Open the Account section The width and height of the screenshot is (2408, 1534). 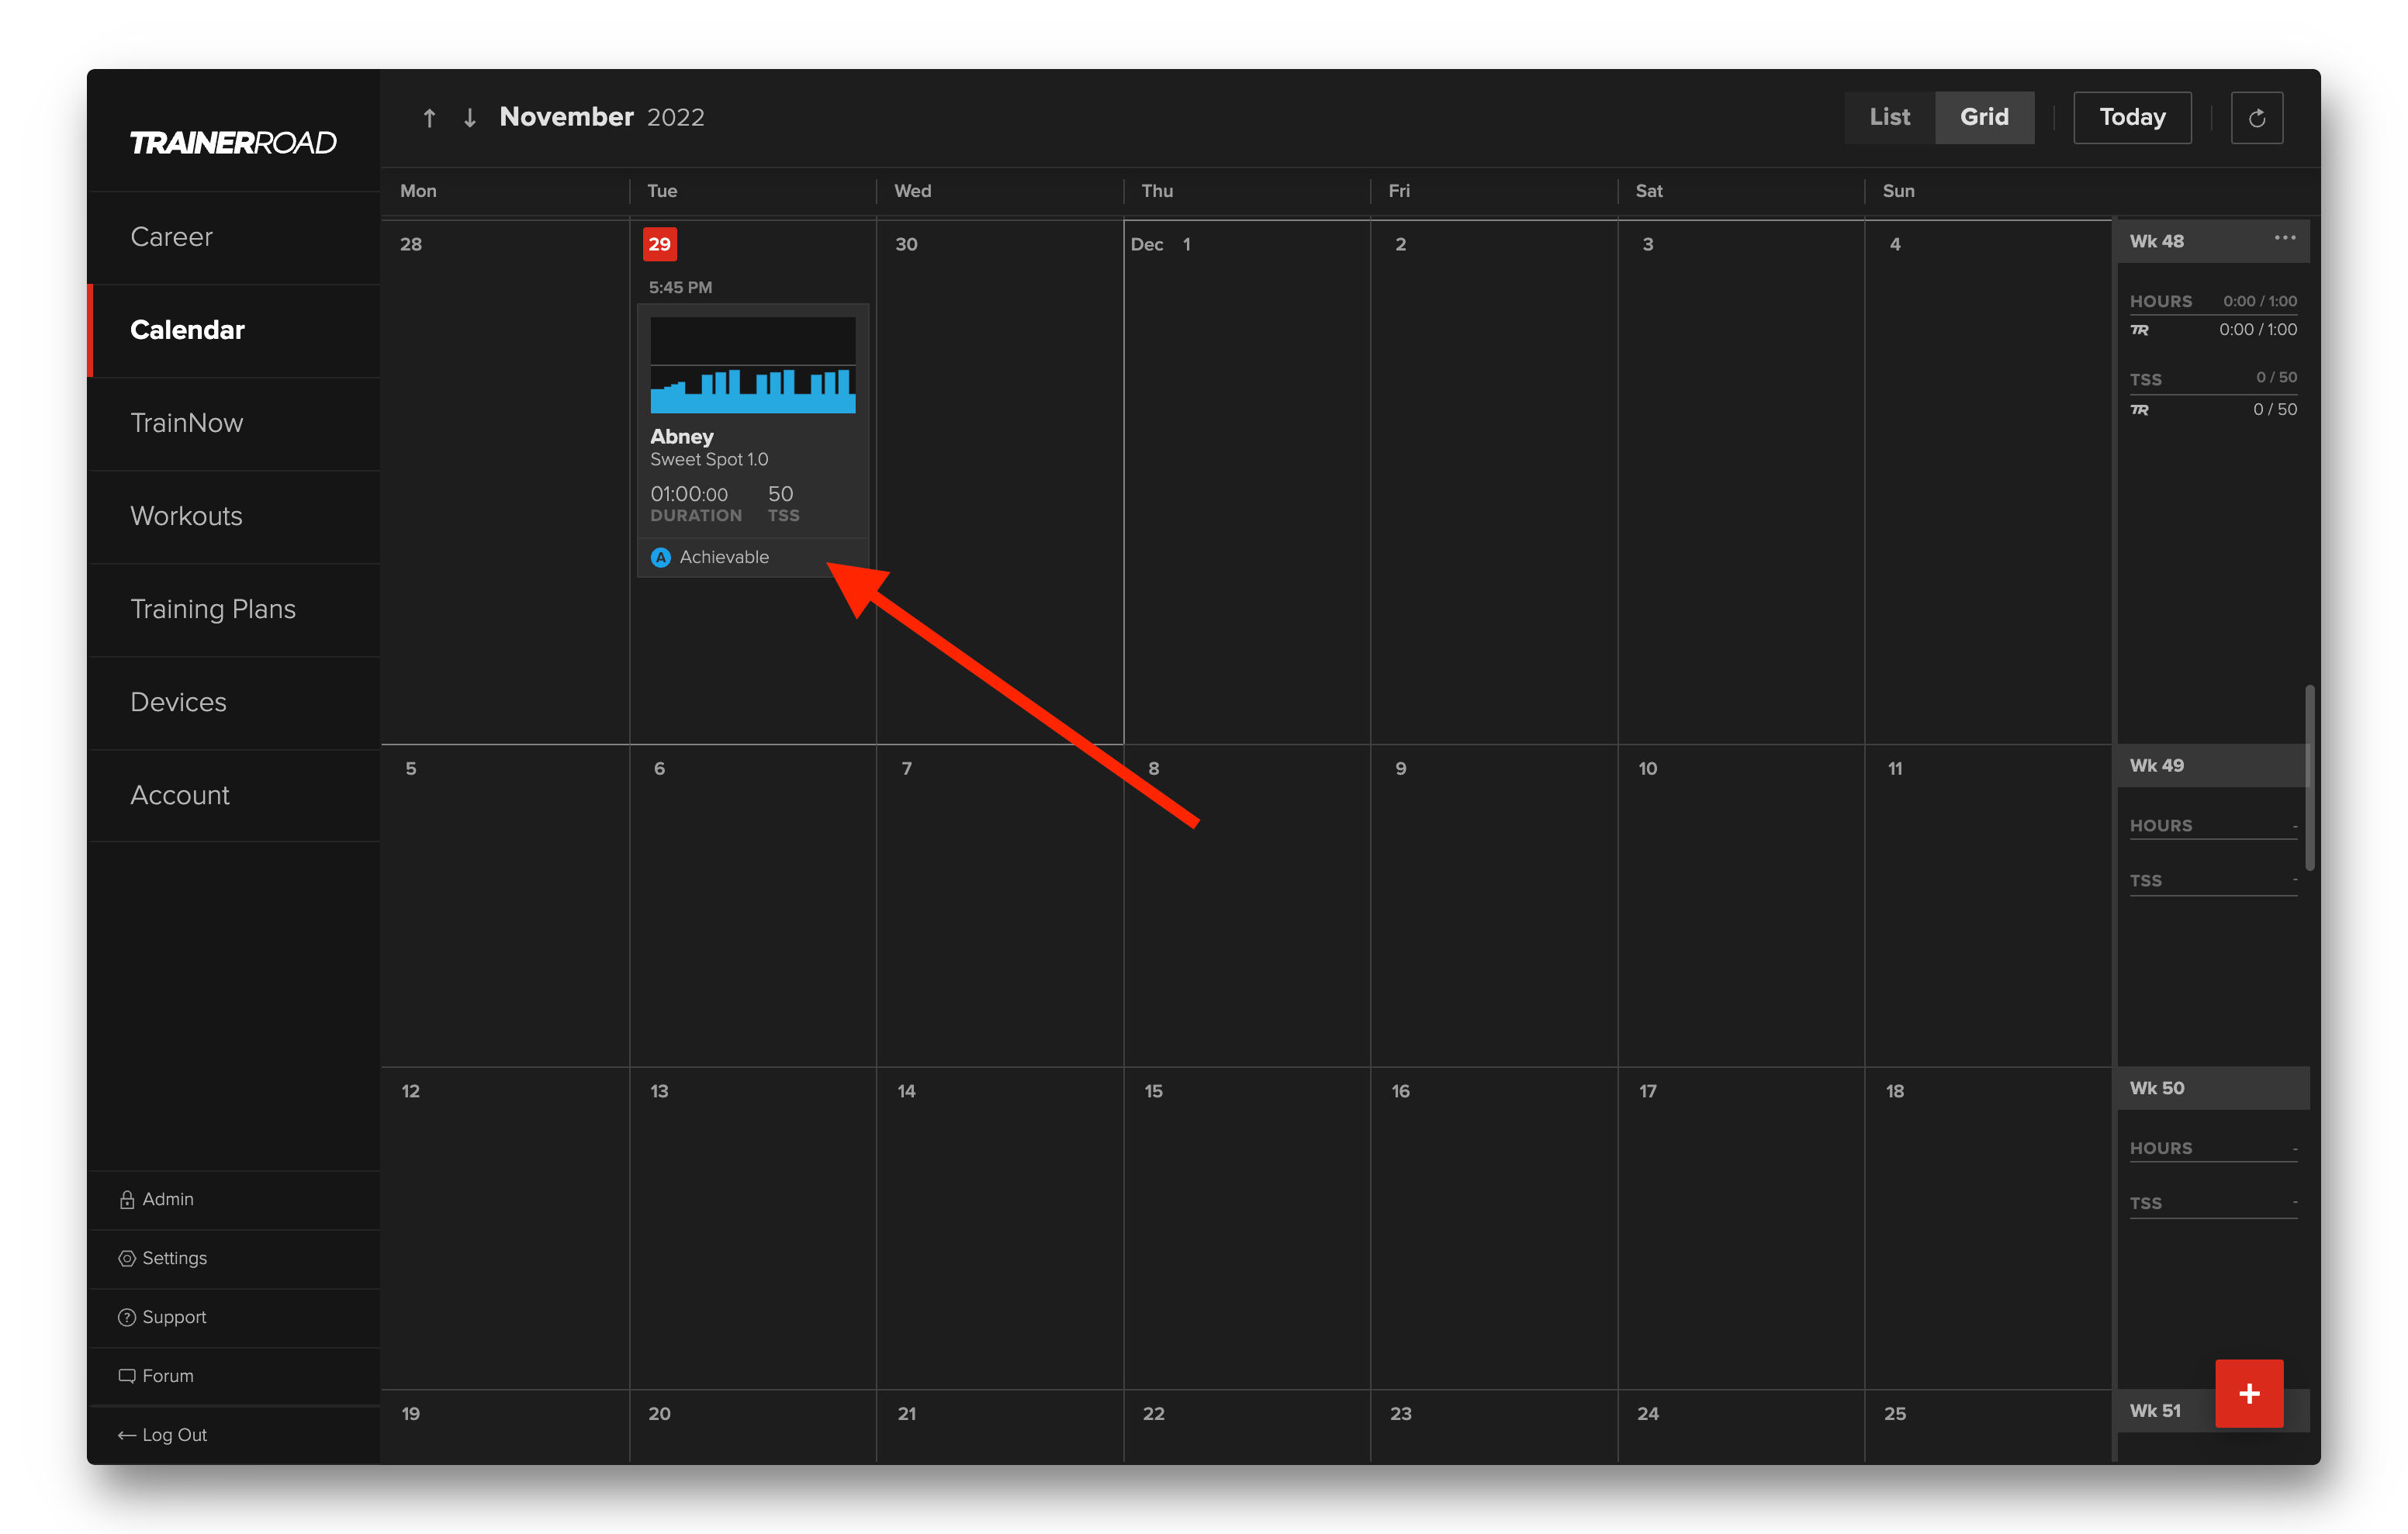tap(234, 795)
